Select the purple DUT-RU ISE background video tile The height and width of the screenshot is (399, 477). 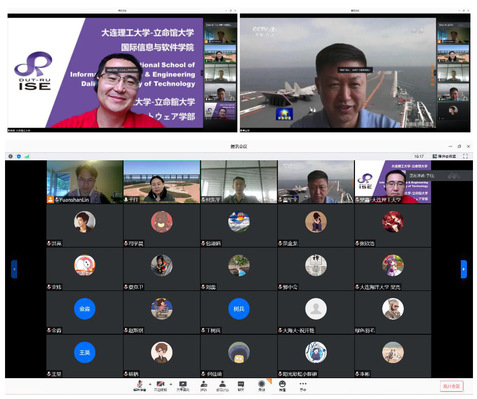tap(393, 182)
